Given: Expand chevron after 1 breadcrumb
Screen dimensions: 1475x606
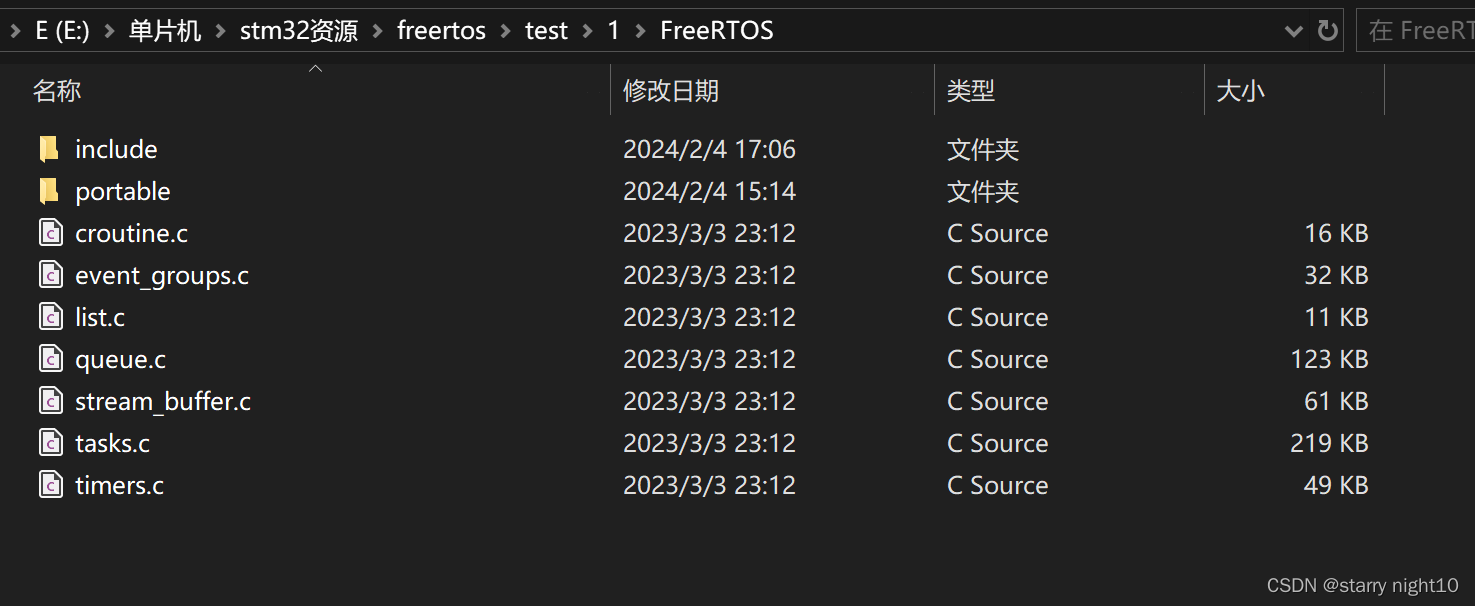Looking at the screenshot, I should pyautogui.click(x=640, y=31).
